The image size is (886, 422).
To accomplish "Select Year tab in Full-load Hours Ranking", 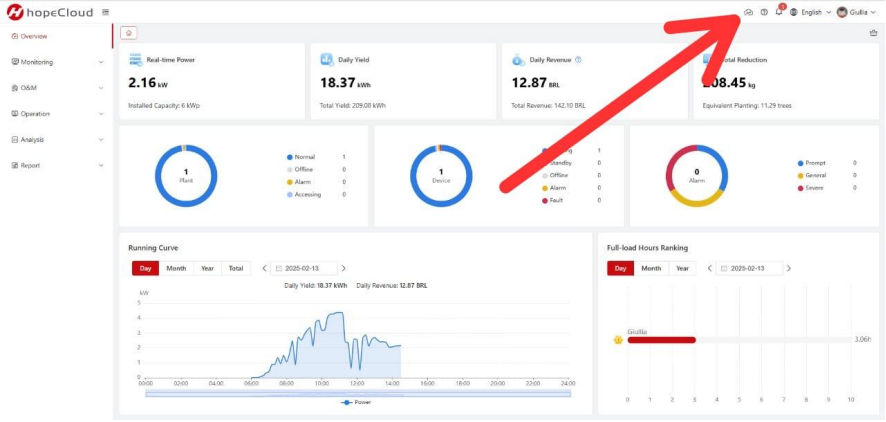I will pyautogui.click(x=683, y=268).
